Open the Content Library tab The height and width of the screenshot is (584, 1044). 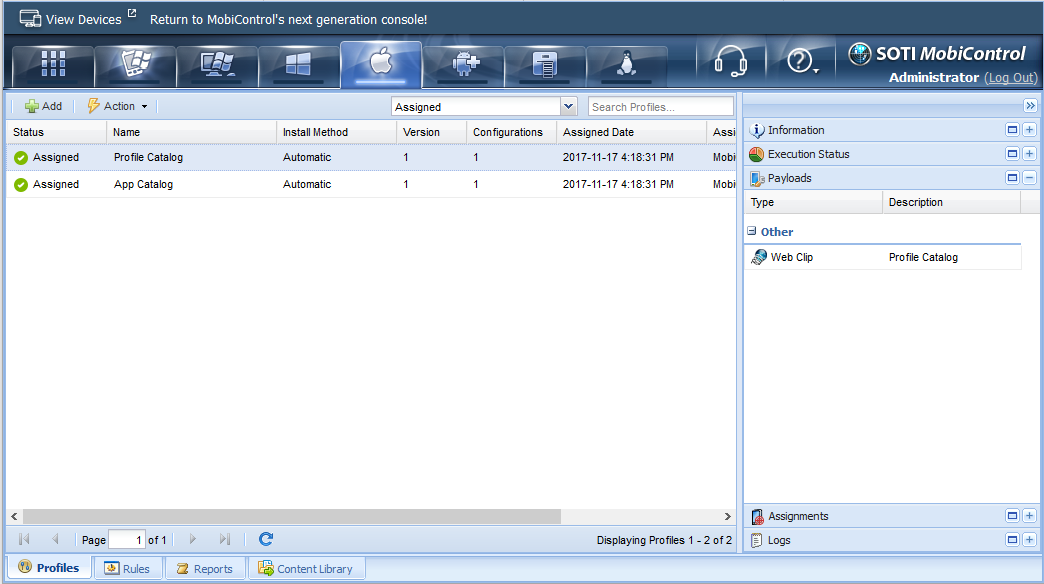(x=306, y=569)
